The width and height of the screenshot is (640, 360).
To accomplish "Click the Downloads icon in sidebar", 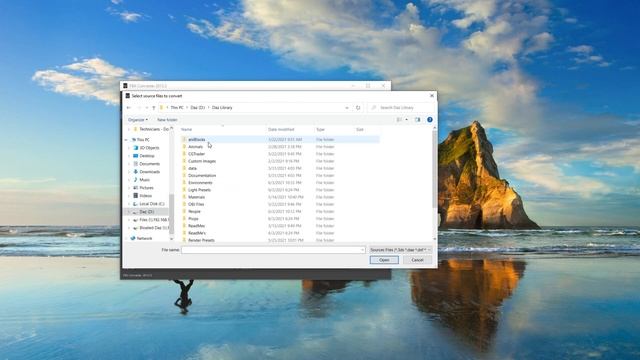I will tap(136, 172).
